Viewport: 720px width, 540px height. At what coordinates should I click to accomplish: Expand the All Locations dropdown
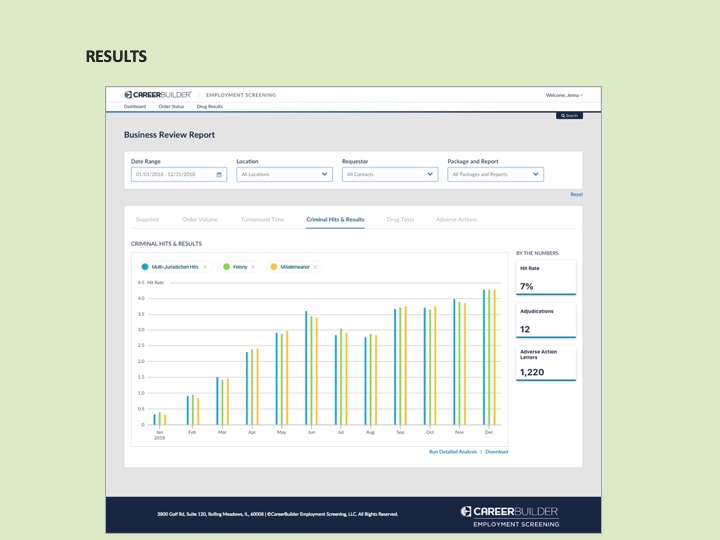(x=284, y=174)
